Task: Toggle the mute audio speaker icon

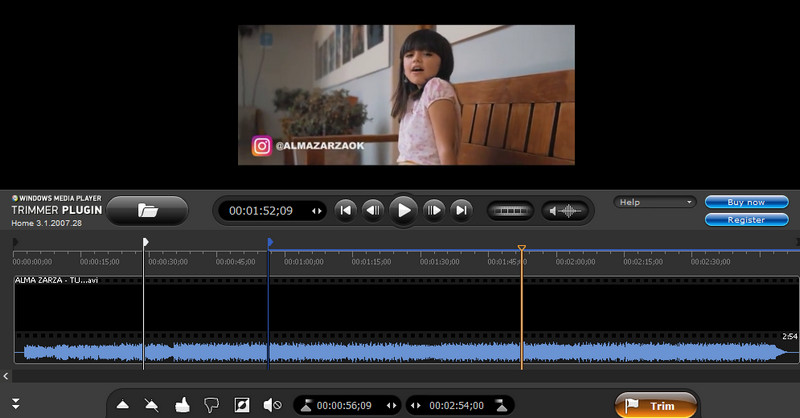Action: [271, 405]
